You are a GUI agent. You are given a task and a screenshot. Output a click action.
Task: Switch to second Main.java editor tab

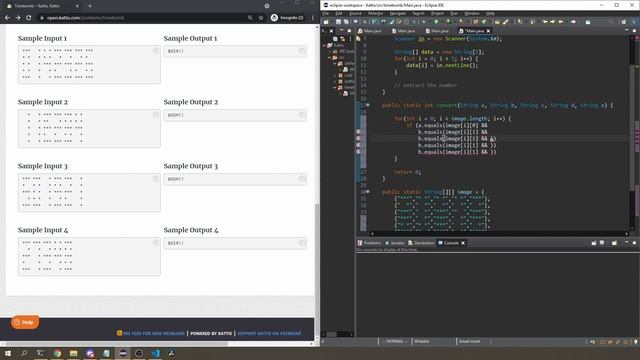[404, 31]
